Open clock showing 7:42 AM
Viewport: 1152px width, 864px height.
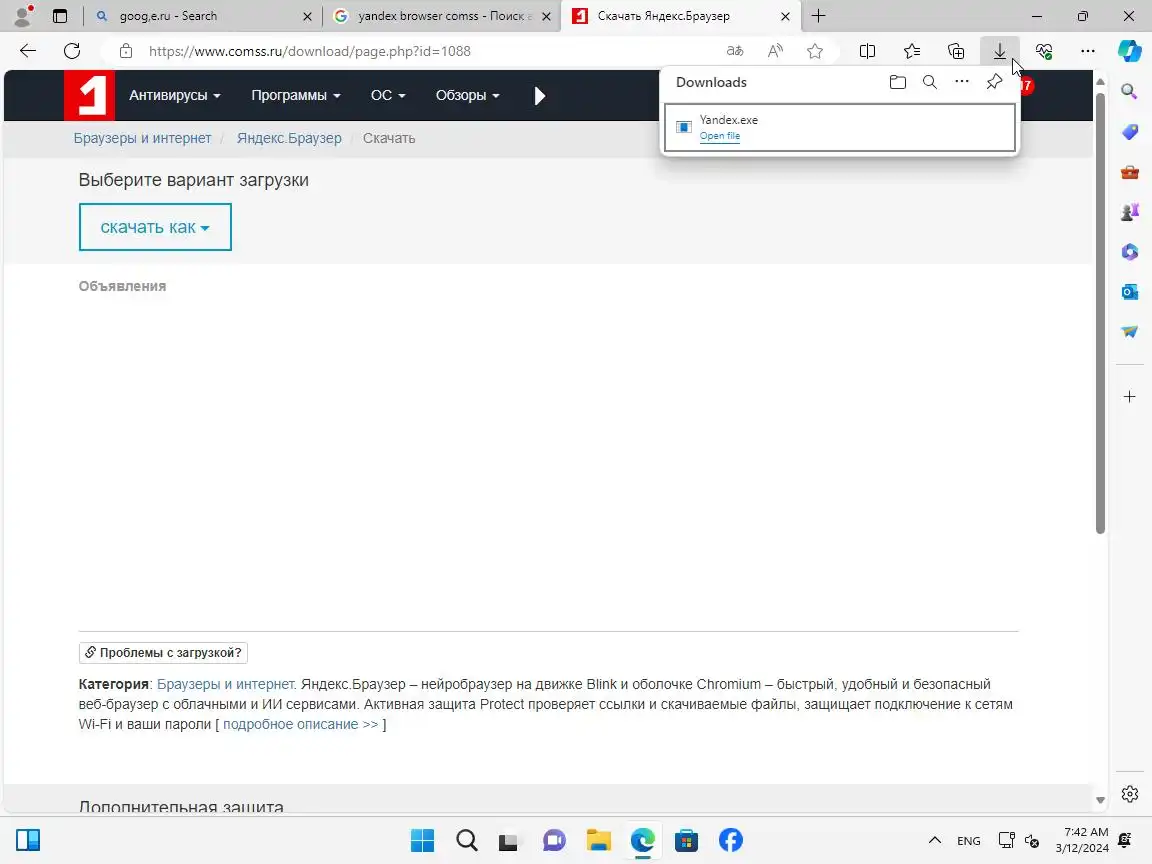[x=1081, y=840]
